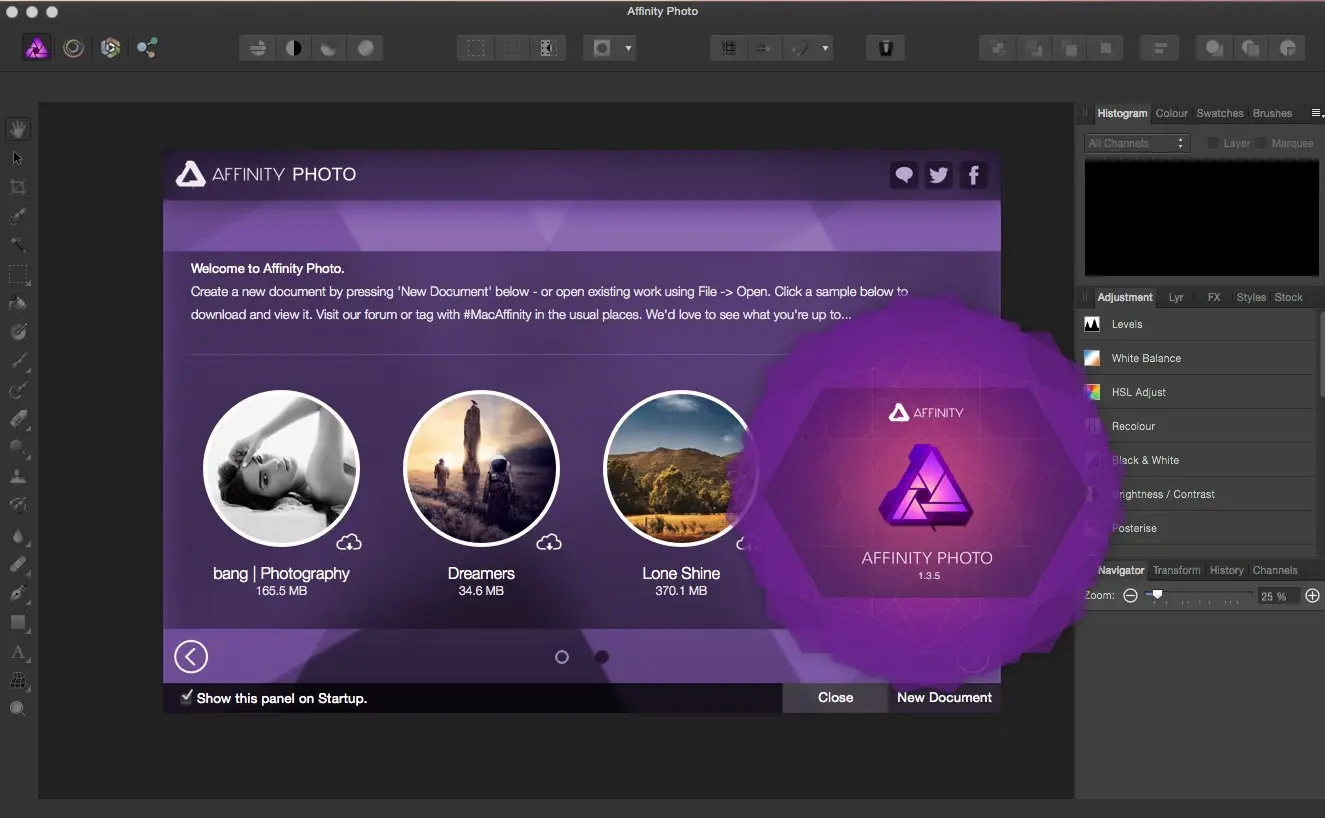Switch to the History tab
1325x818 pixels.
1227,570
